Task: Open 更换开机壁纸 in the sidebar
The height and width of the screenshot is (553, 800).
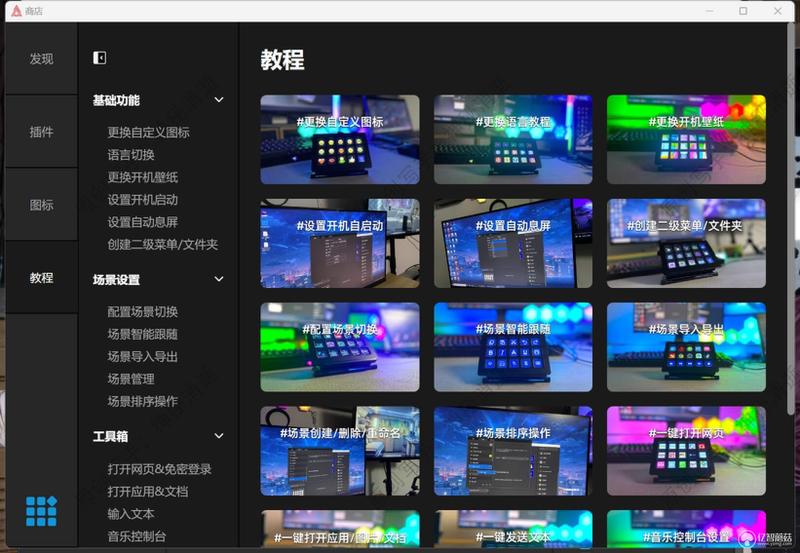Action: tap(143, 178)
